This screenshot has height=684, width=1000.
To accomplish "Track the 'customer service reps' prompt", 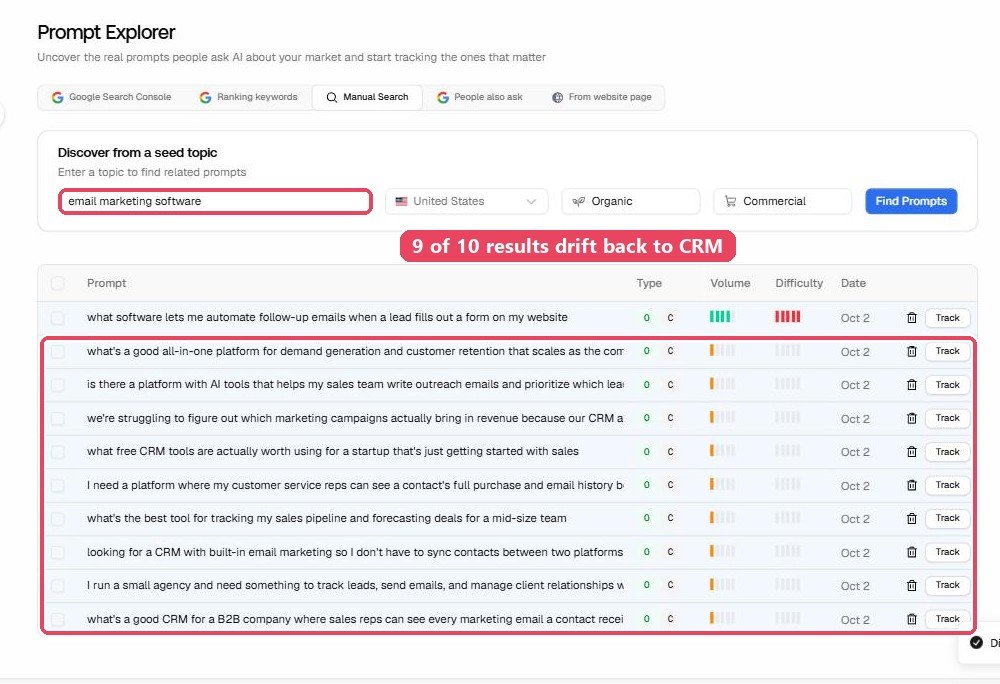I will [947, 485].
